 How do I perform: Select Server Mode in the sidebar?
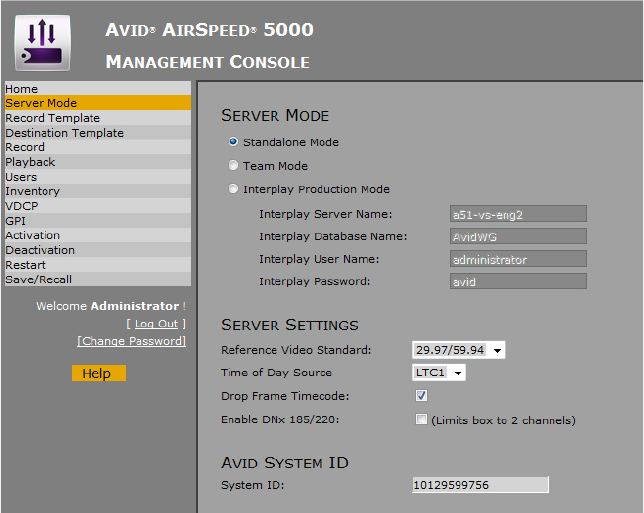pos(98,103)
